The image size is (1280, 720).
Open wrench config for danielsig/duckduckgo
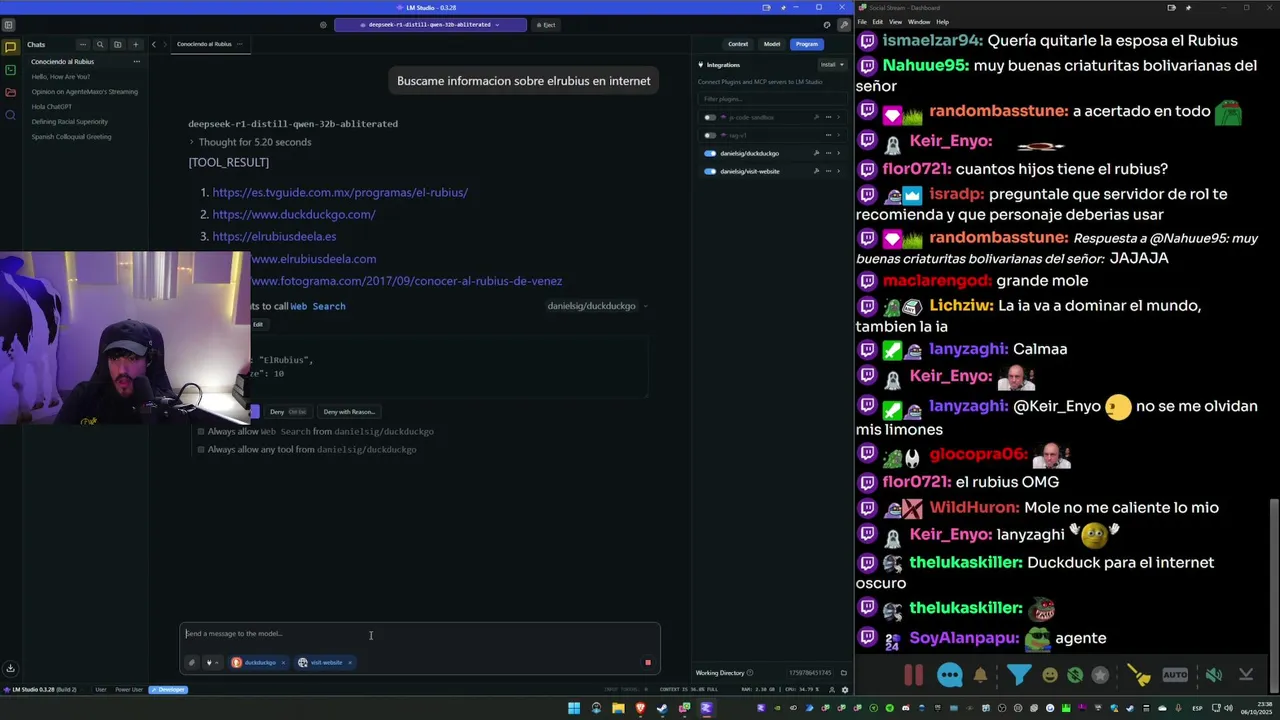[x=816, y=153]
